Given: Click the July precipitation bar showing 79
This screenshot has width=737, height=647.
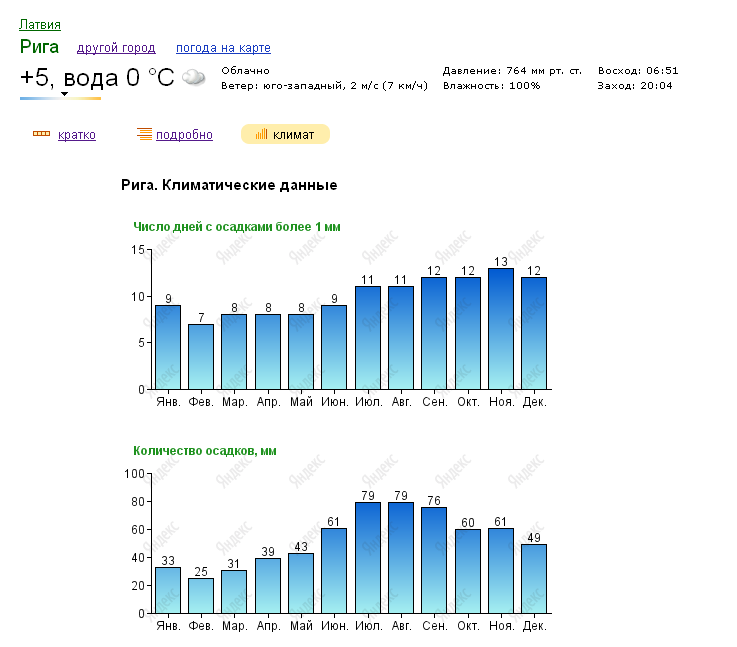Looking at the screenshot, I should click(x=367, y=557).
